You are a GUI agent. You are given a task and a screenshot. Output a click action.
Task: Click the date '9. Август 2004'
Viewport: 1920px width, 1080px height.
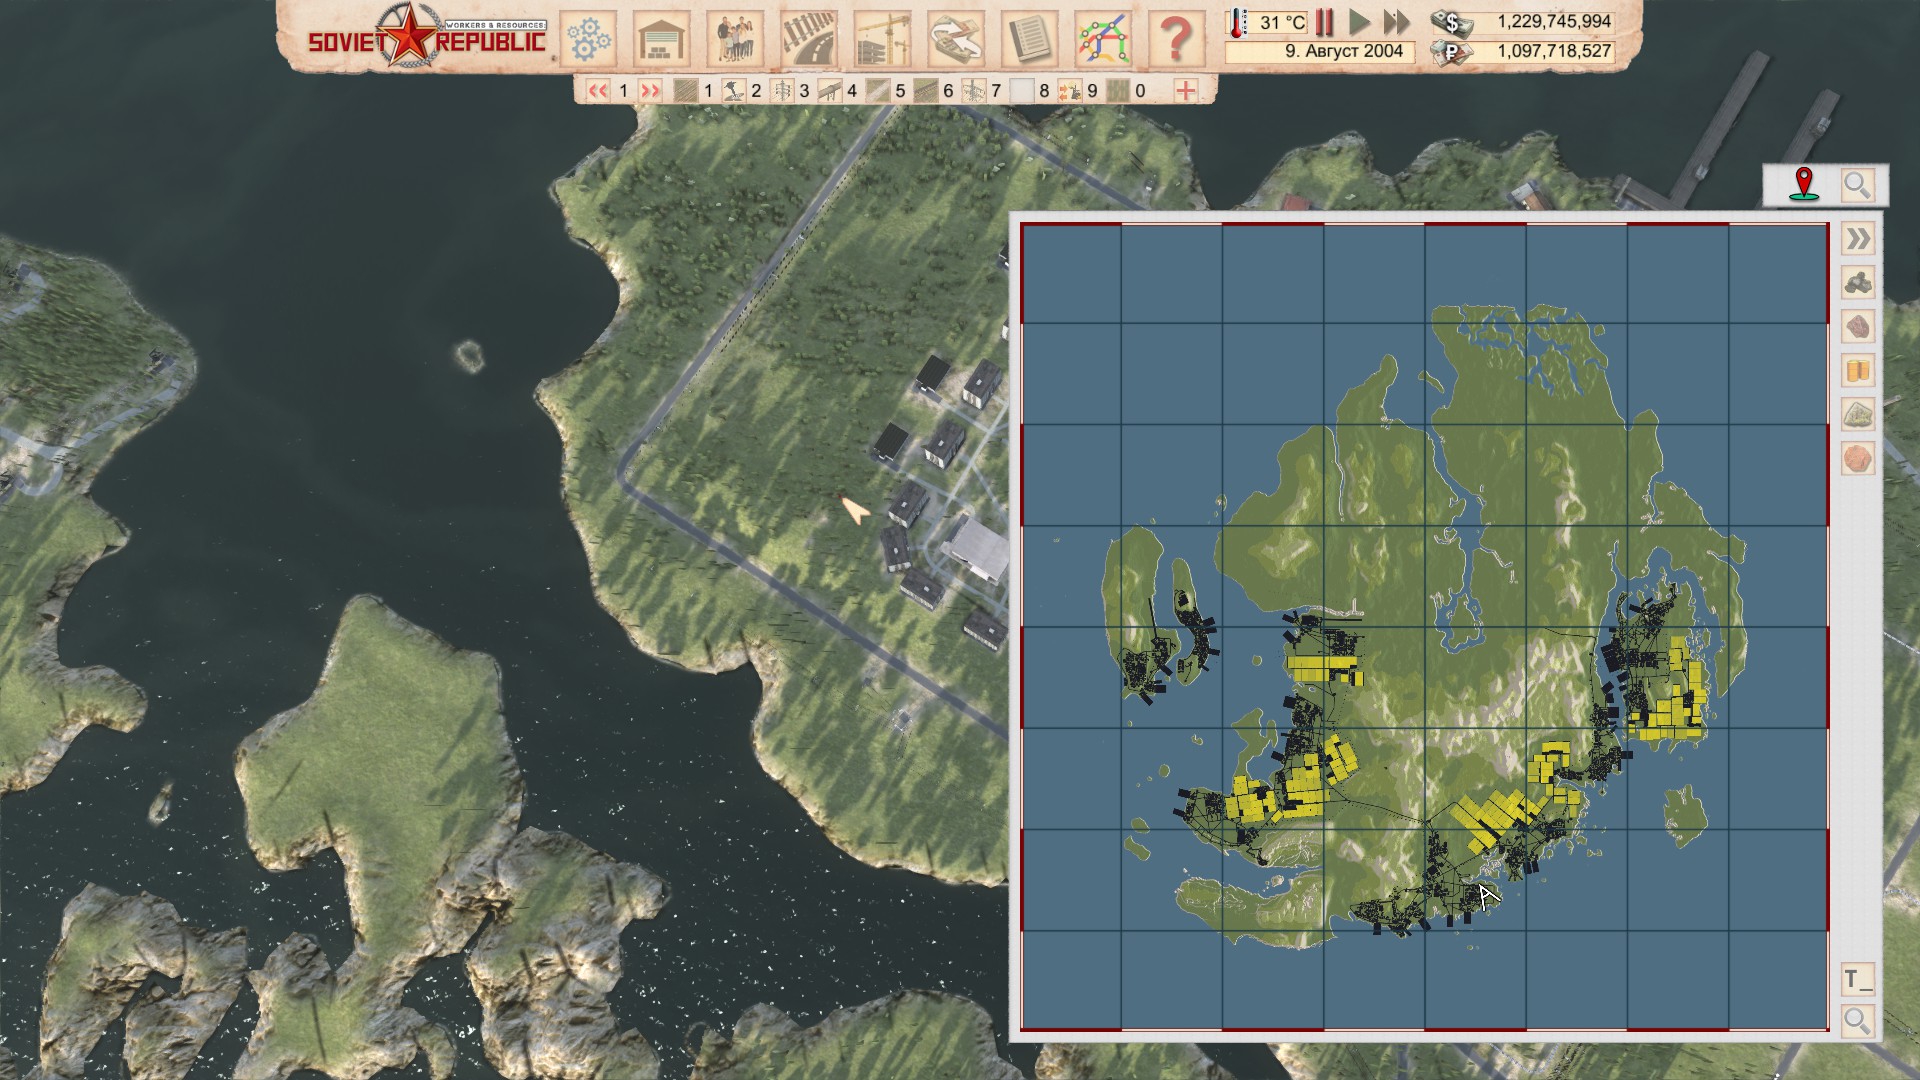1345,51
